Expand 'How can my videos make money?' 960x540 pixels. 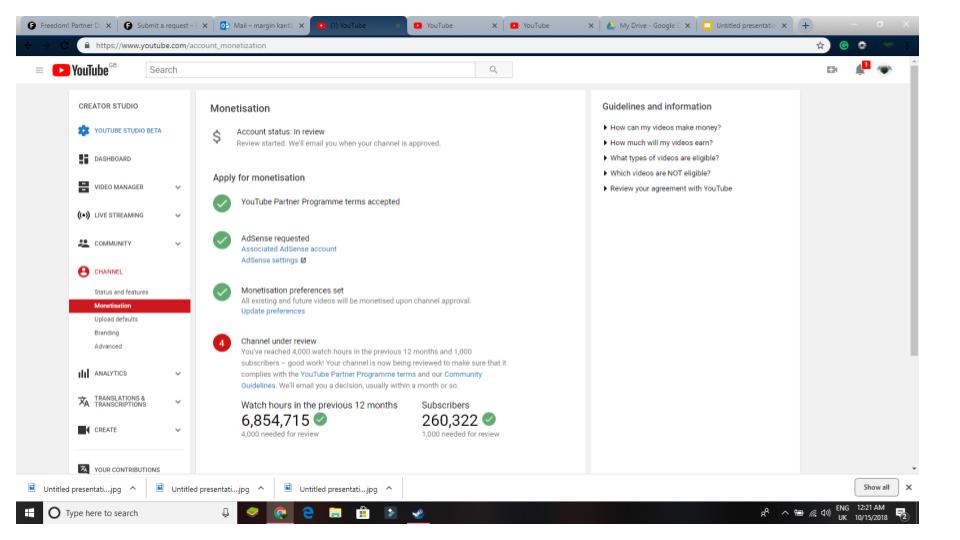tap(665, 127)
